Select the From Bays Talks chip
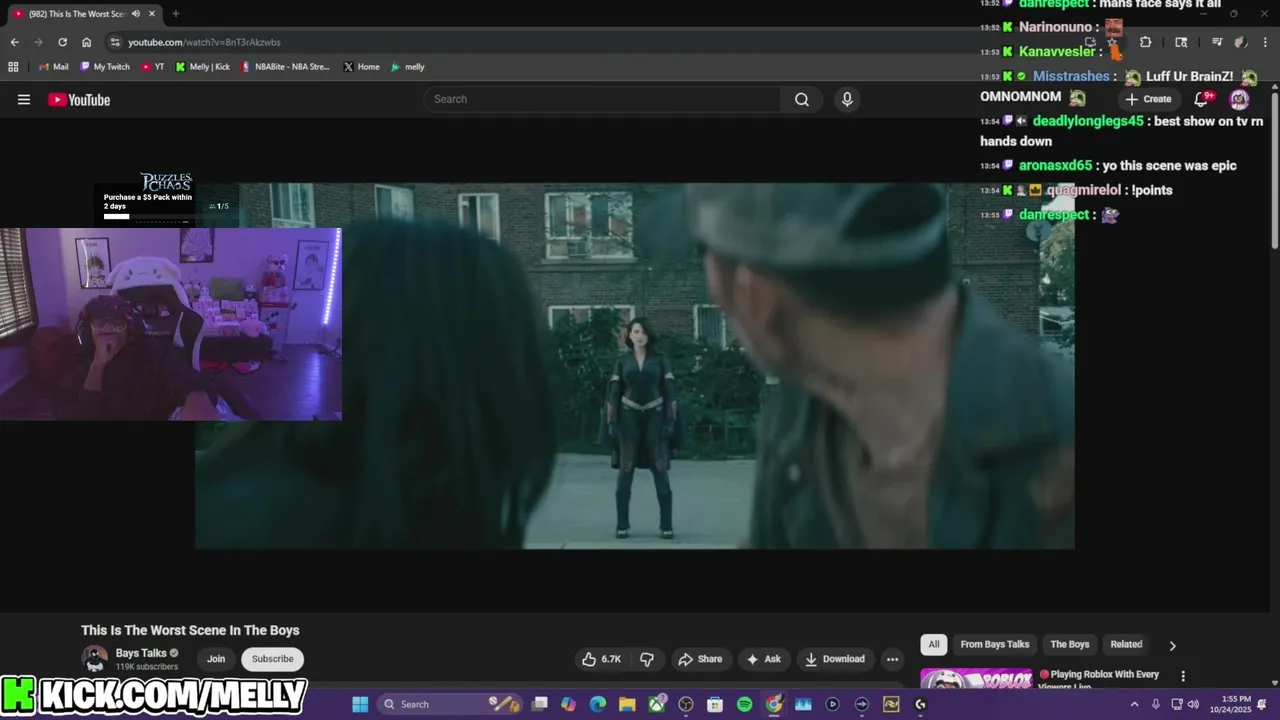The width and height of the screenshot is (1280, 720). [x=995, y=644]
